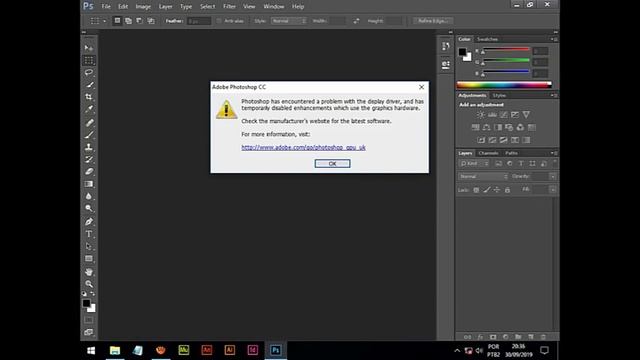Add a Levels adjustment
Viewport: 640px width, 360px height.
click(493, 115)
